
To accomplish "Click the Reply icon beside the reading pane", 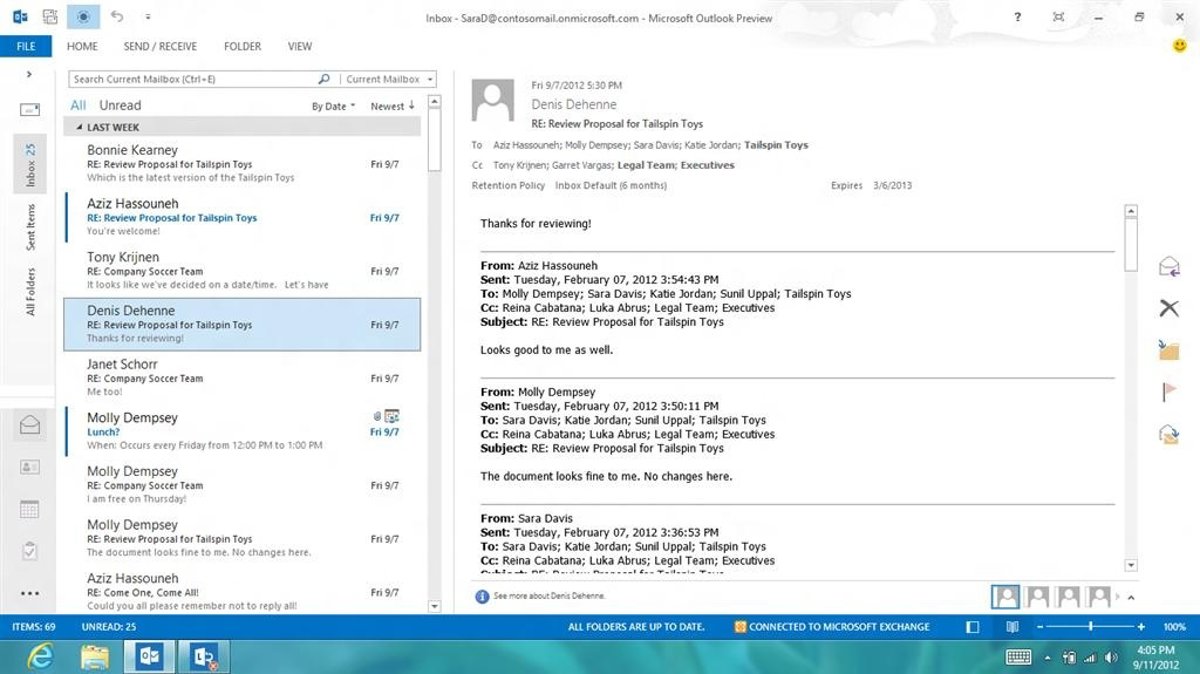I will 1168,266.
